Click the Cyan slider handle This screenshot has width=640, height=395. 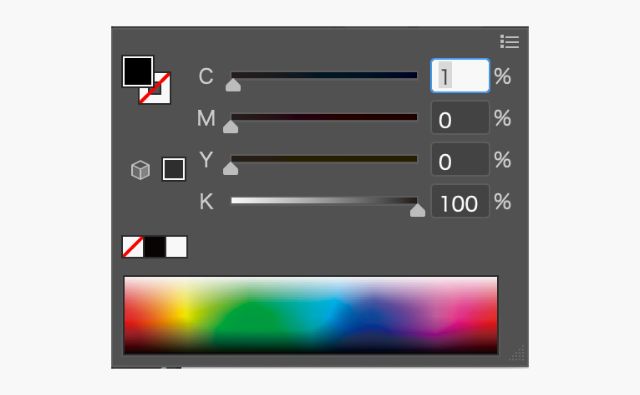(x=233, y=85)
